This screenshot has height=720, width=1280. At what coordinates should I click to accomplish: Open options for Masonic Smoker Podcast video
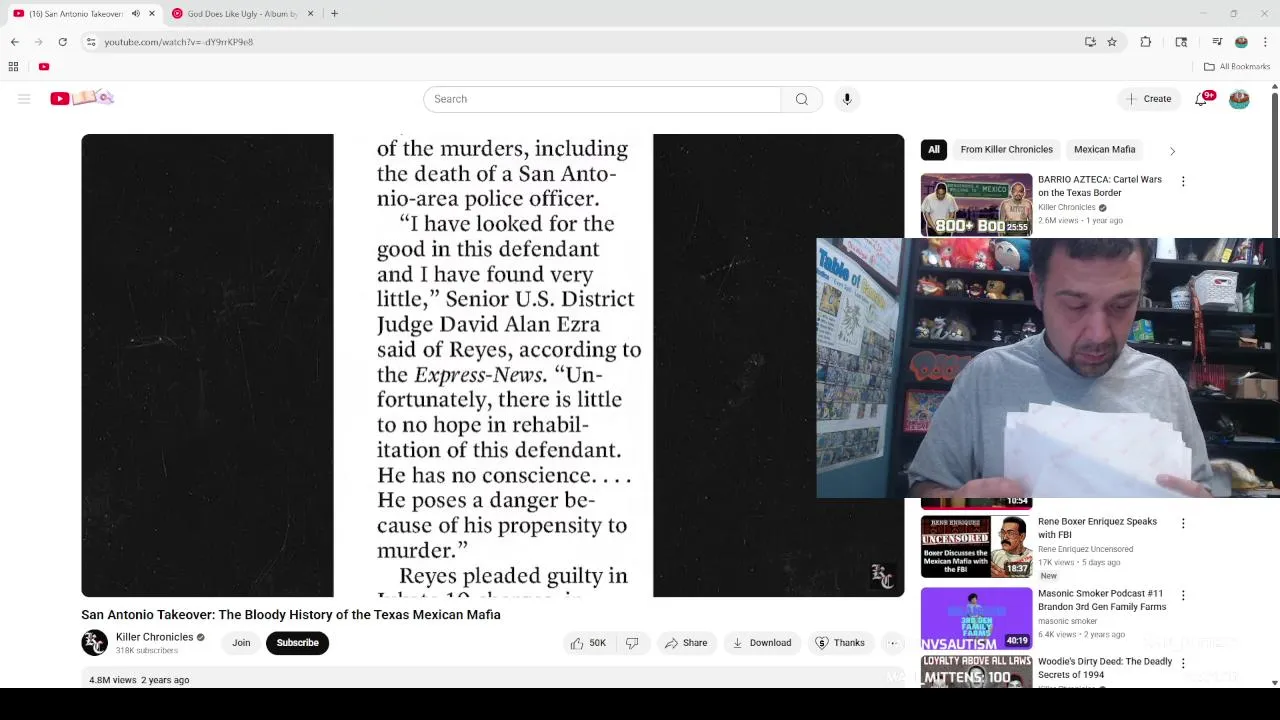pyautogui.click(x=1183, y=596)
